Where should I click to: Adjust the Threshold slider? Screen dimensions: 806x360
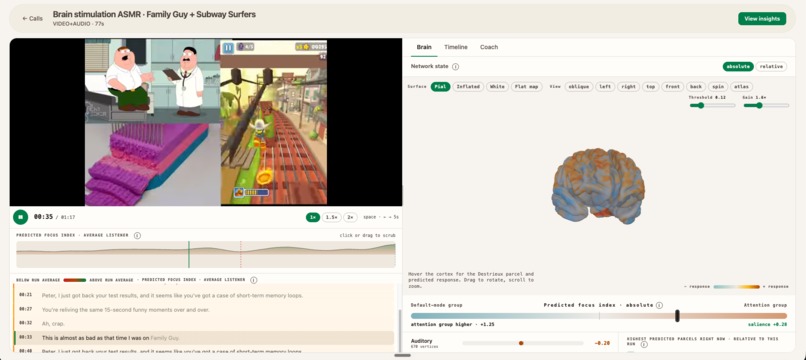(x=712, y=105)
